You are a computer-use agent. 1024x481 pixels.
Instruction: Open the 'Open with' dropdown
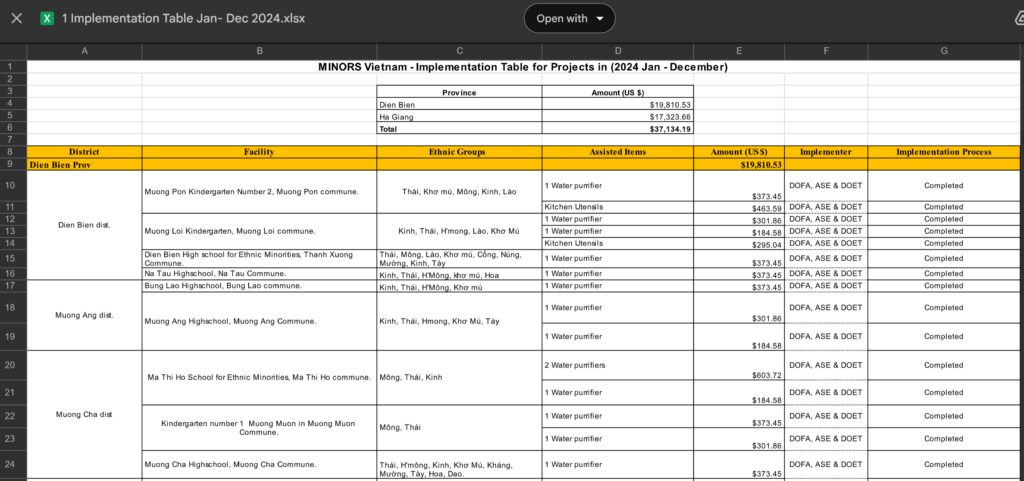[x=569, y=18]
